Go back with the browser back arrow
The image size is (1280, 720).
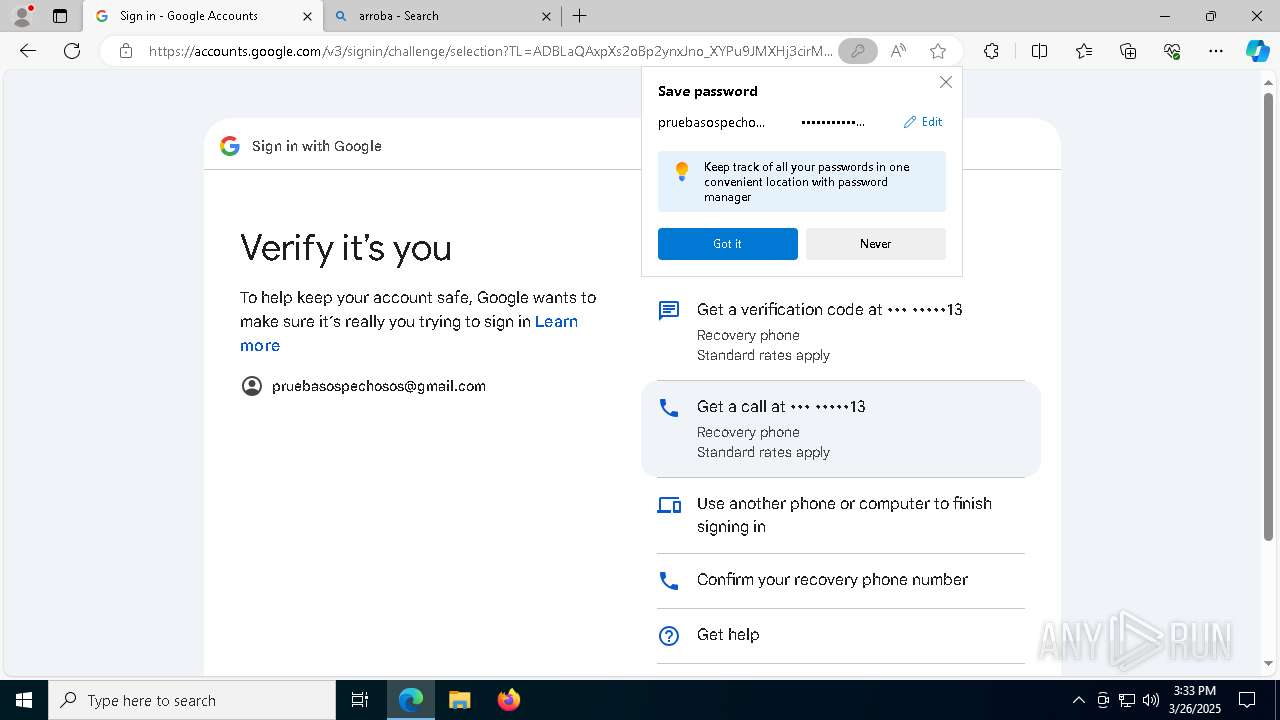(x=28, y=51)
